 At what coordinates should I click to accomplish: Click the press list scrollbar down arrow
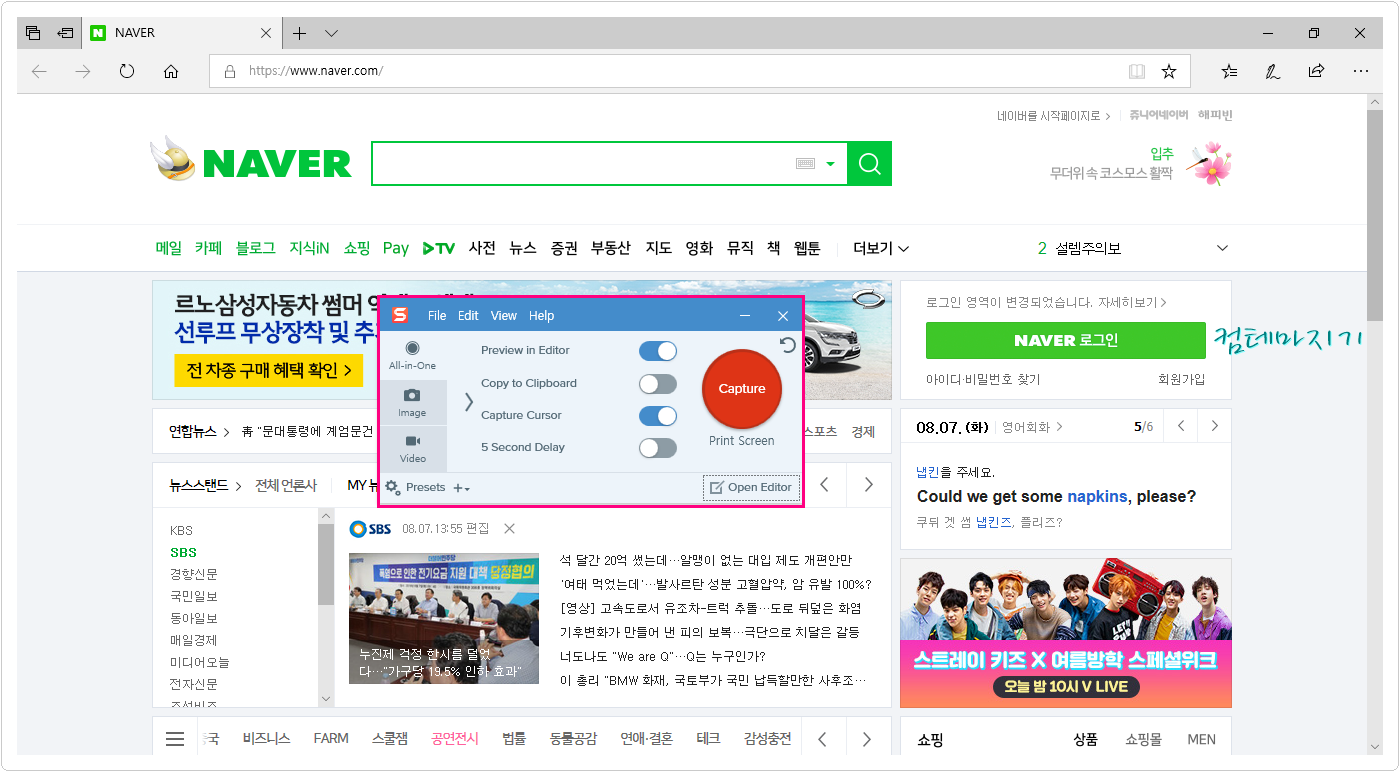click(x=326, y=698)
